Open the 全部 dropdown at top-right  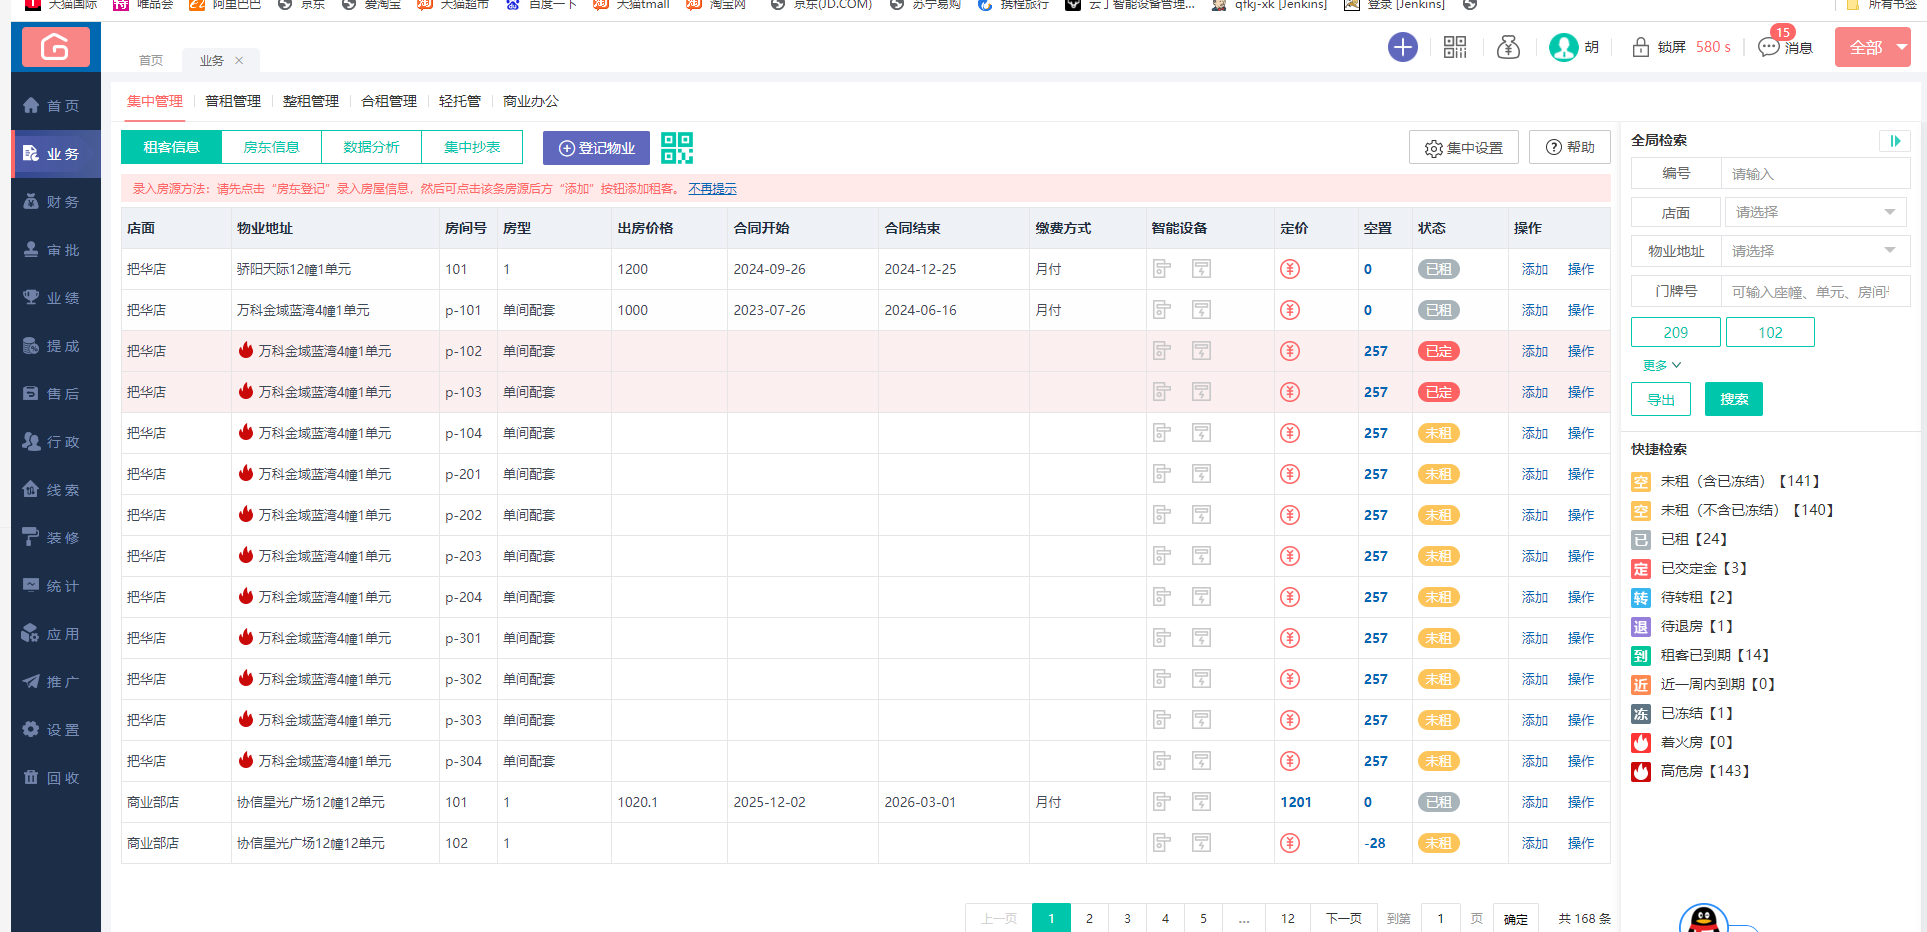1873,47
